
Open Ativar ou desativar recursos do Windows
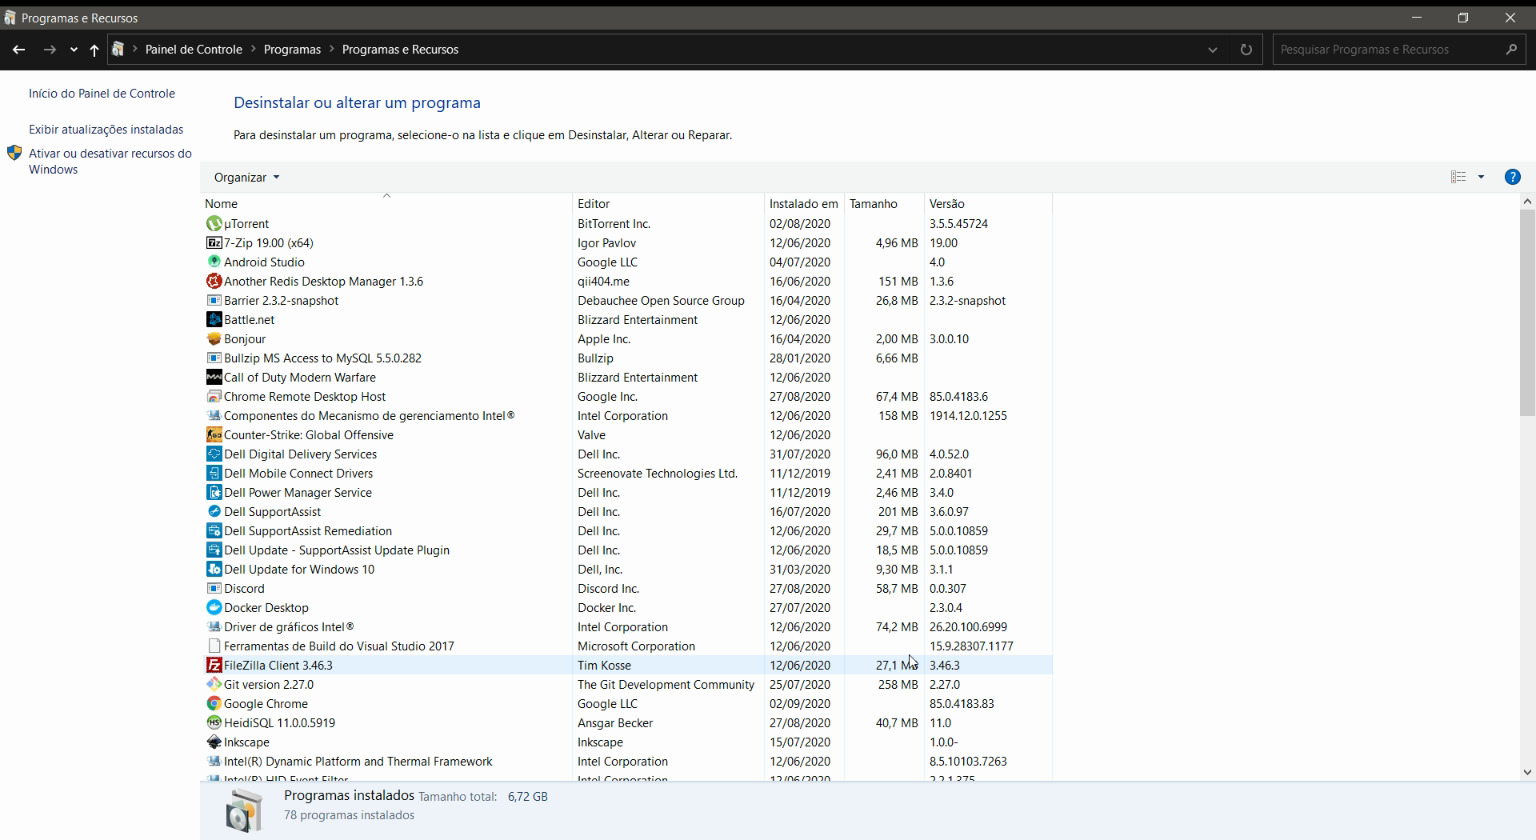click(110, 161)
